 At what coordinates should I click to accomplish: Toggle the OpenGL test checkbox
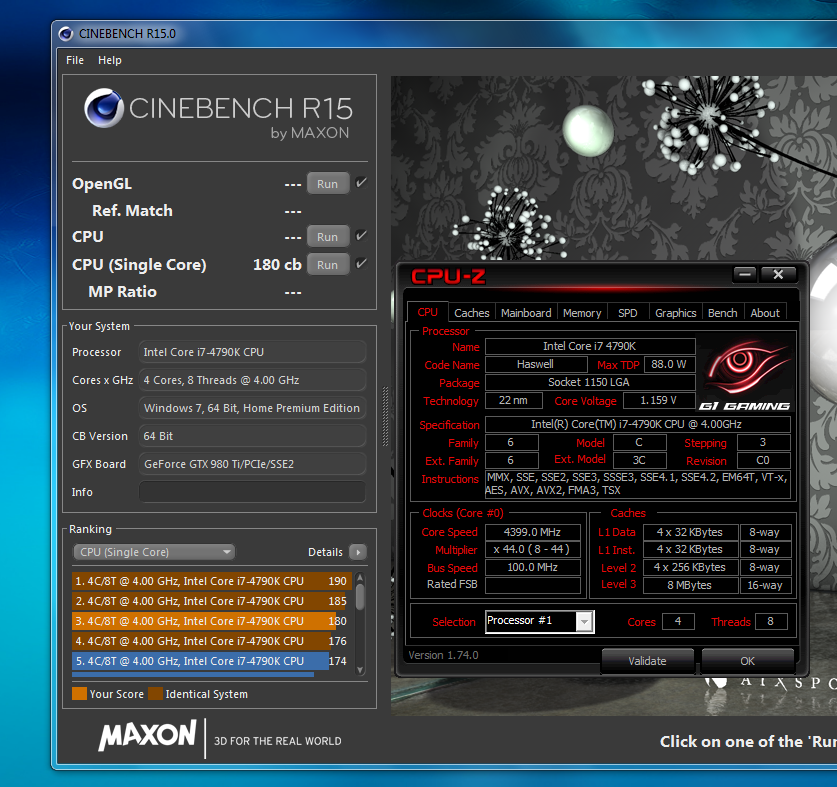tap(361, 183)
